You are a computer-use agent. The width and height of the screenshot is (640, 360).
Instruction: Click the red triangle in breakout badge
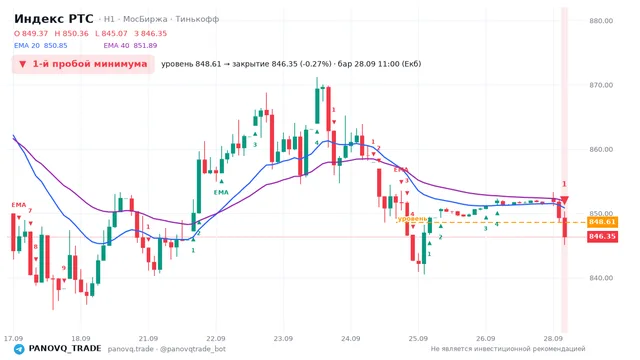(x=23, y=64)
